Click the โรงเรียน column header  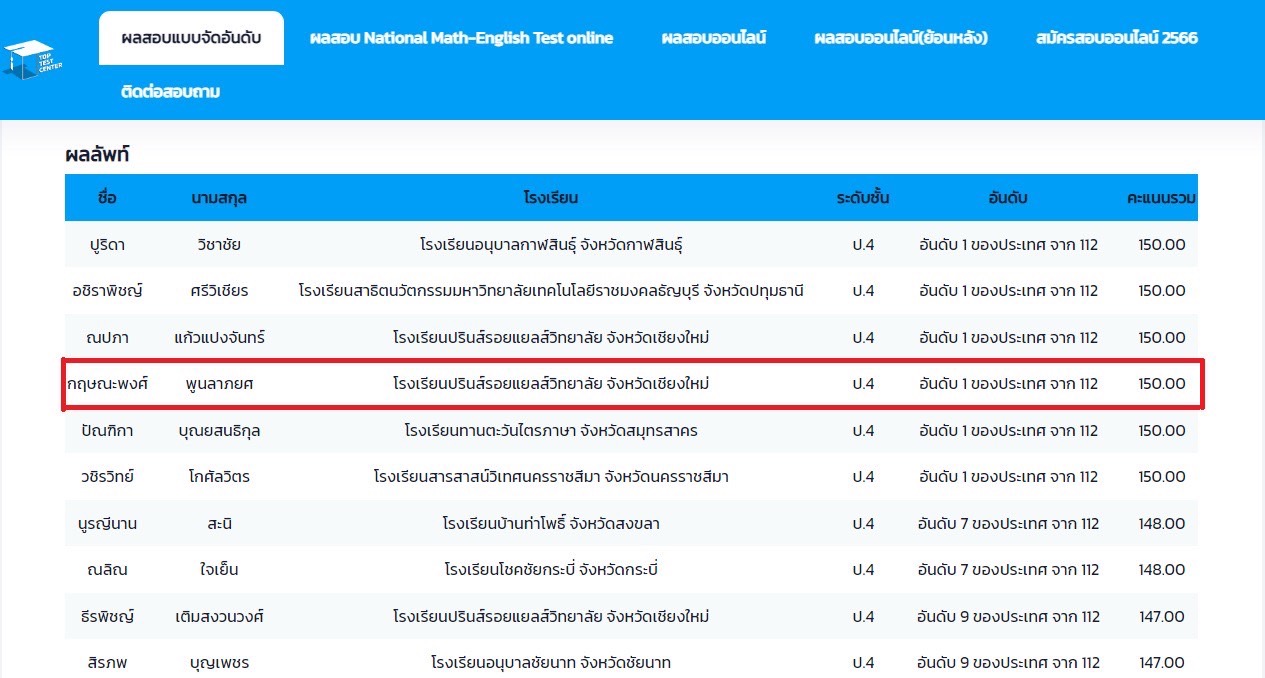pos(551,198)
